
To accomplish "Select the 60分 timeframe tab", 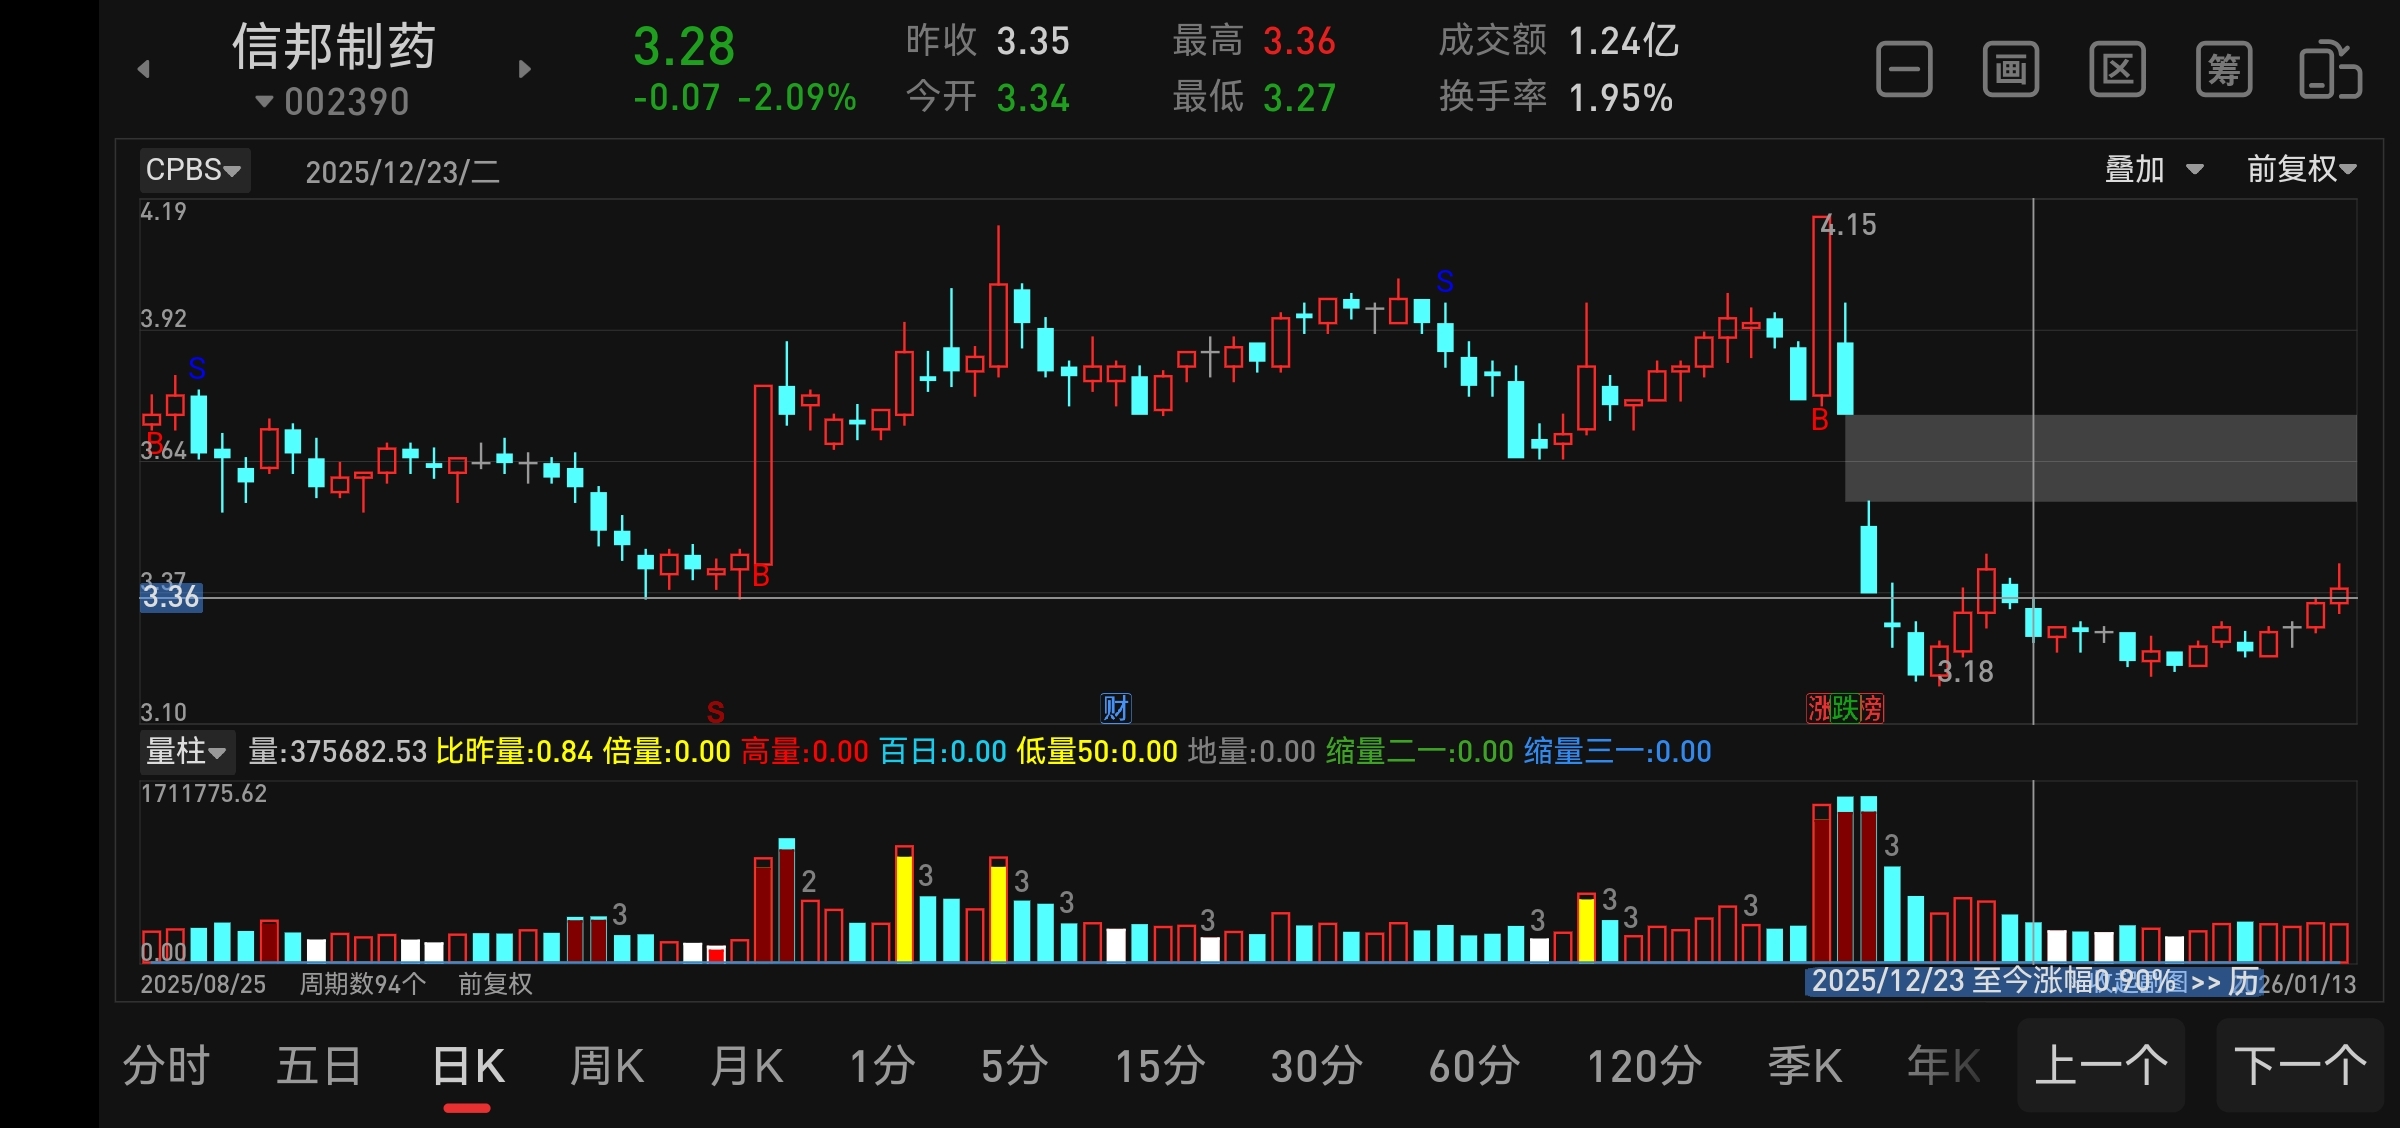I will click(x=1474, y=1065).
